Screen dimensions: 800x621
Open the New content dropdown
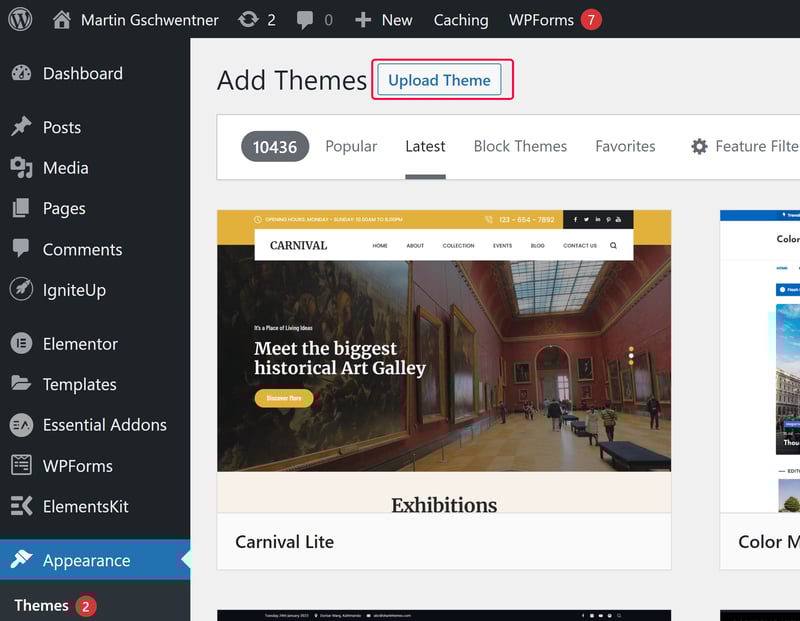click(384, 20)
